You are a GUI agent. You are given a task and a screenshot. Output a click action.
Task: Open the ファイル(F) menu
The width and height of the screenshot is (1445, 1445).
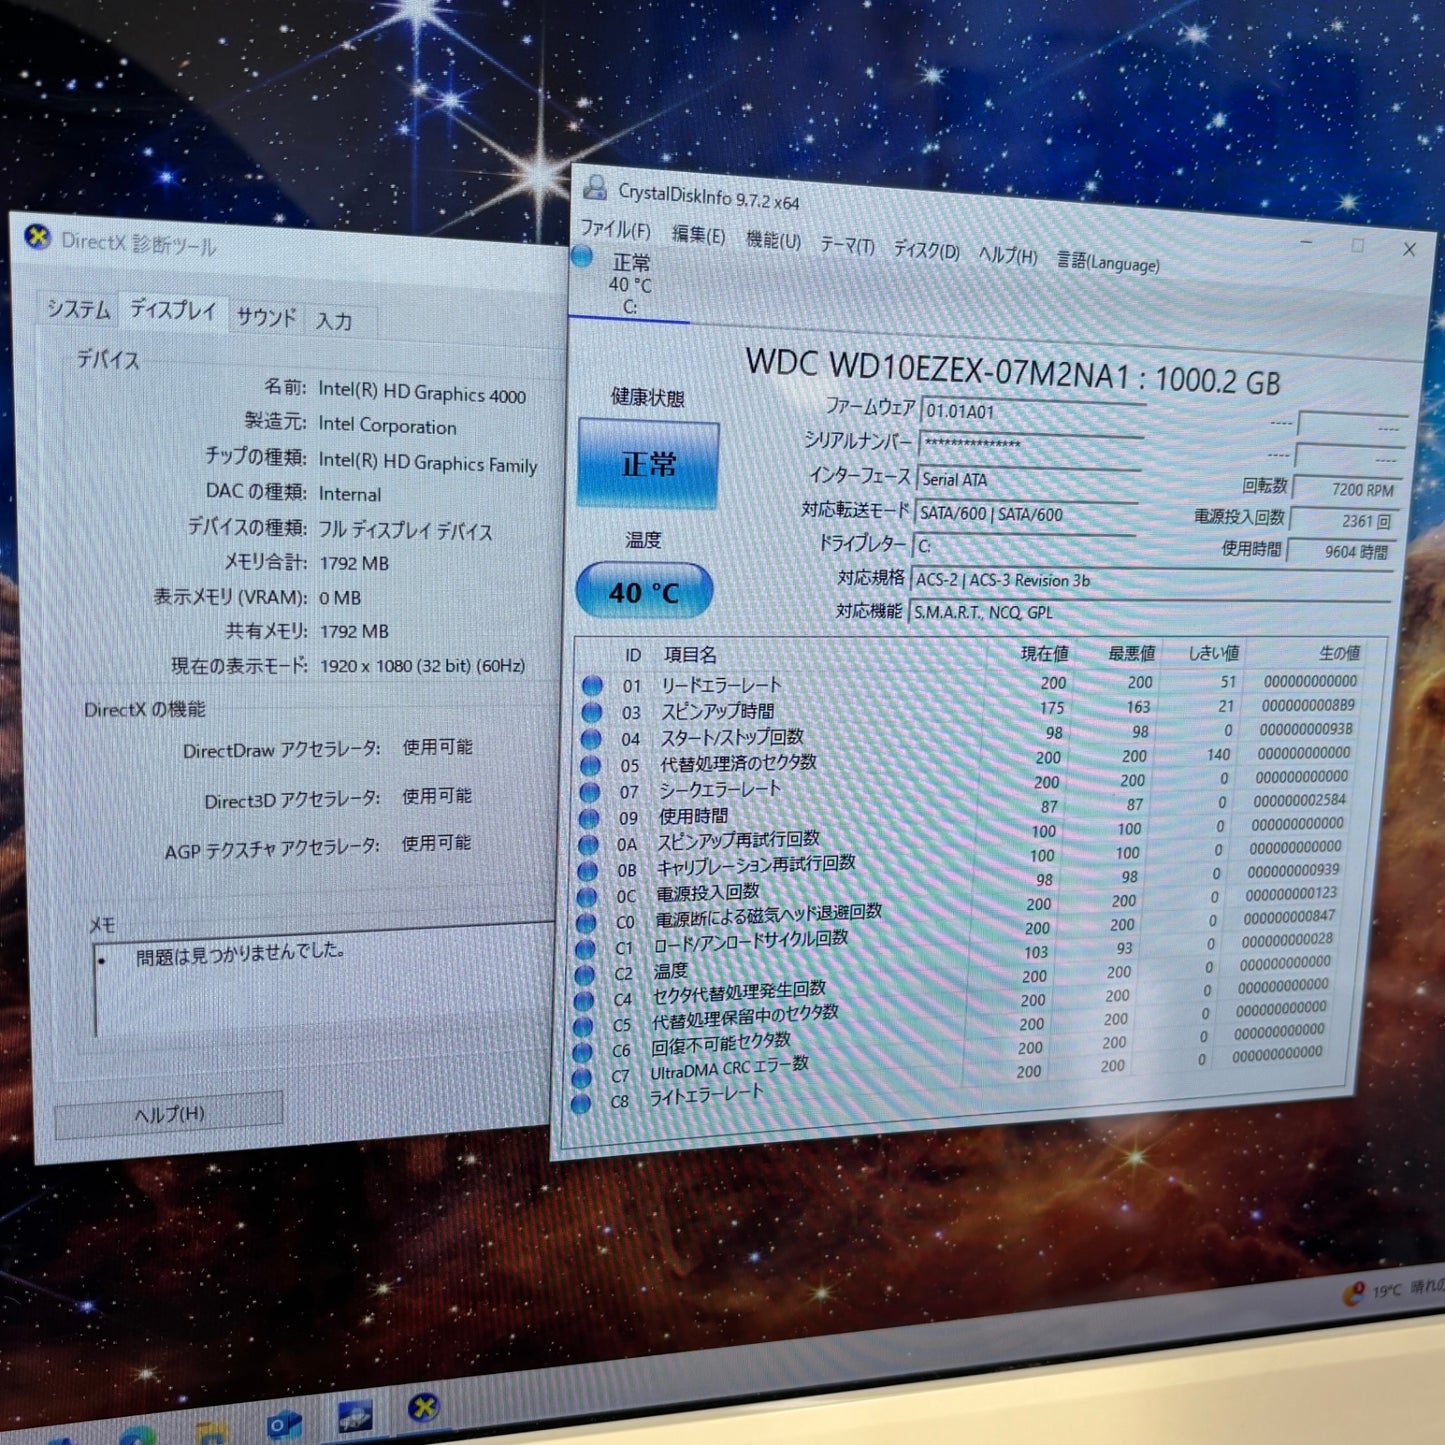coord(615,230)
